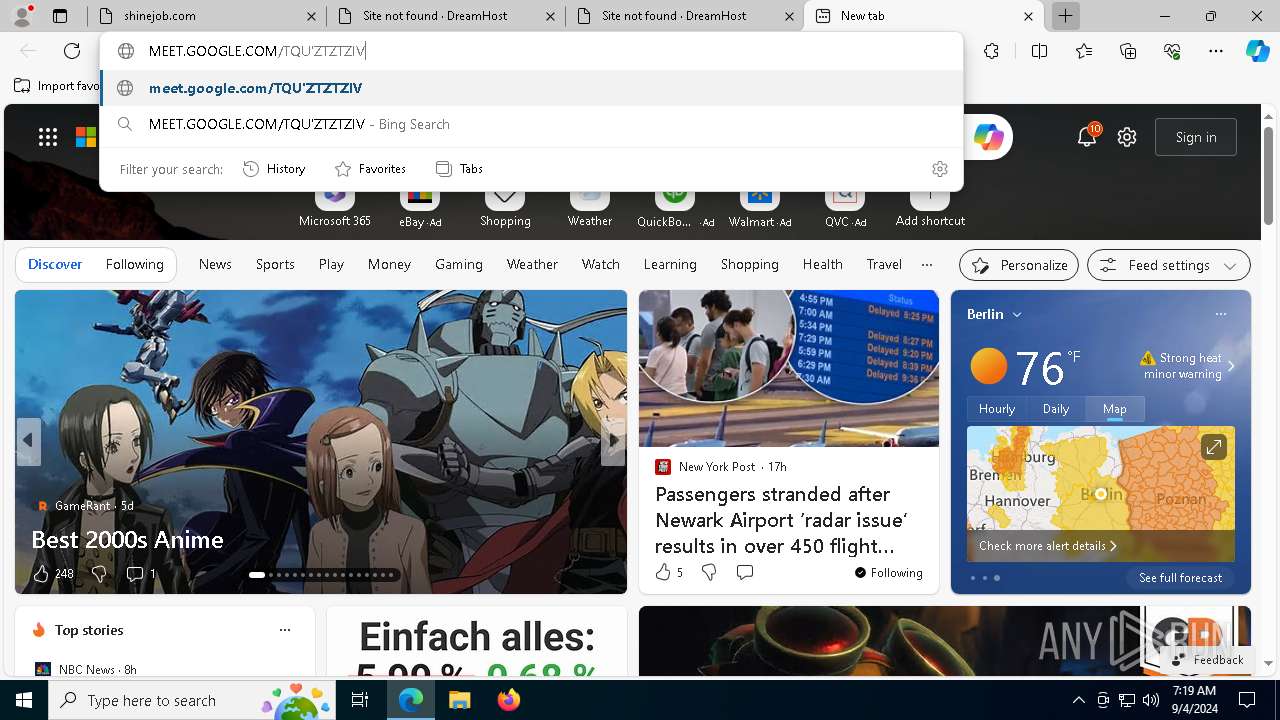Show hidden system tray icons
Image resolution: width=1280 pixels, height=720 pixels.
point(1078,700)
